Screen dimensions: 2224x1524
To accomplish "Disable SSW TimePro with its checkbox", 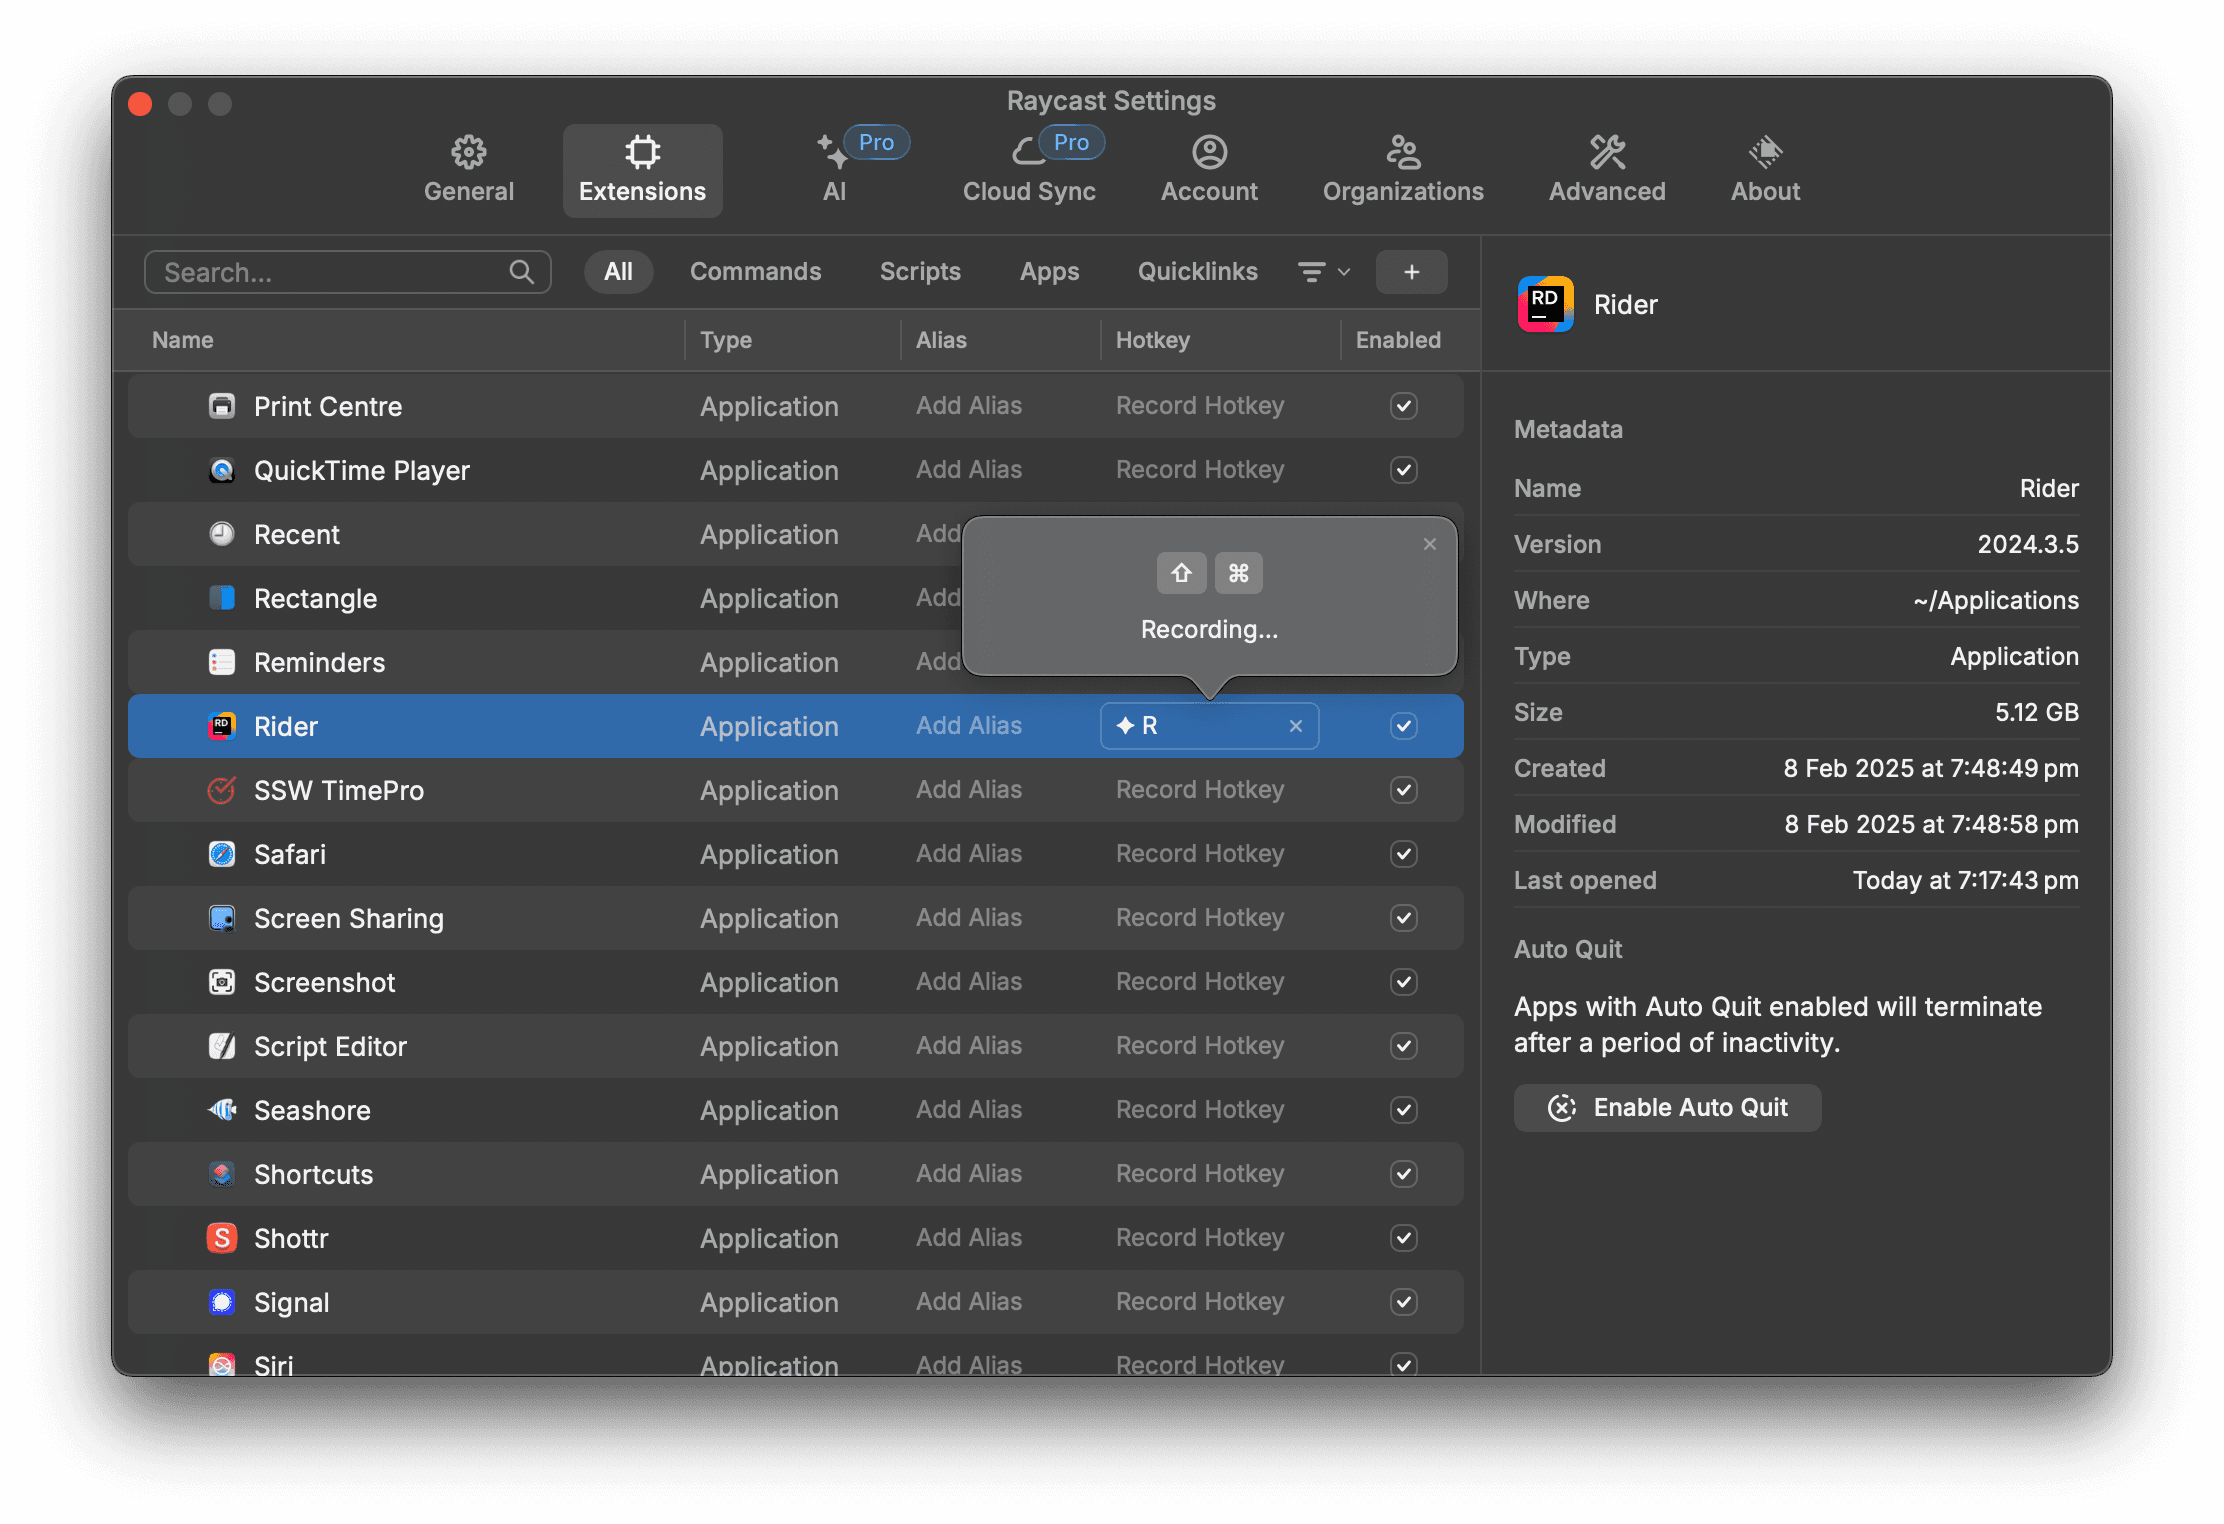I will tap(1403, 790).
